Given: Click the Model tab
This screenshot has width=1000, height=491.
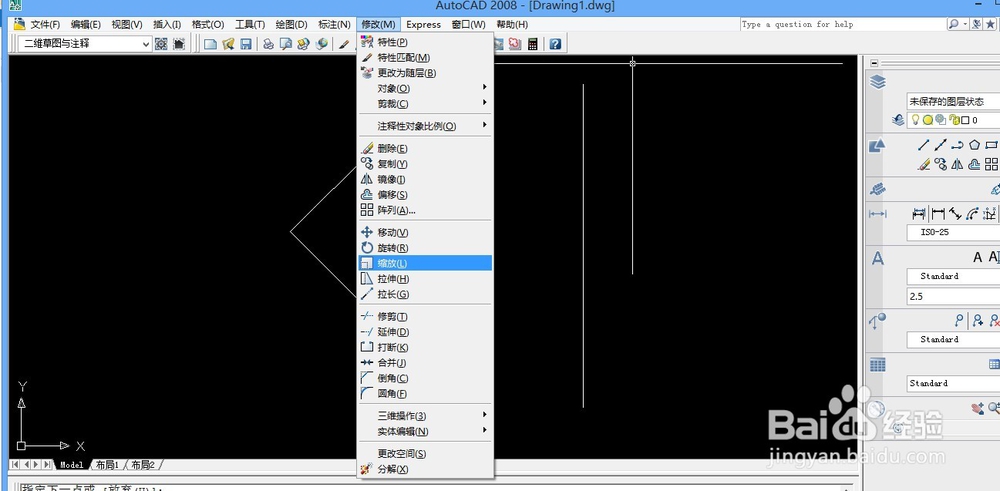Looking at the screenshot, I should [x=71, y=465].
